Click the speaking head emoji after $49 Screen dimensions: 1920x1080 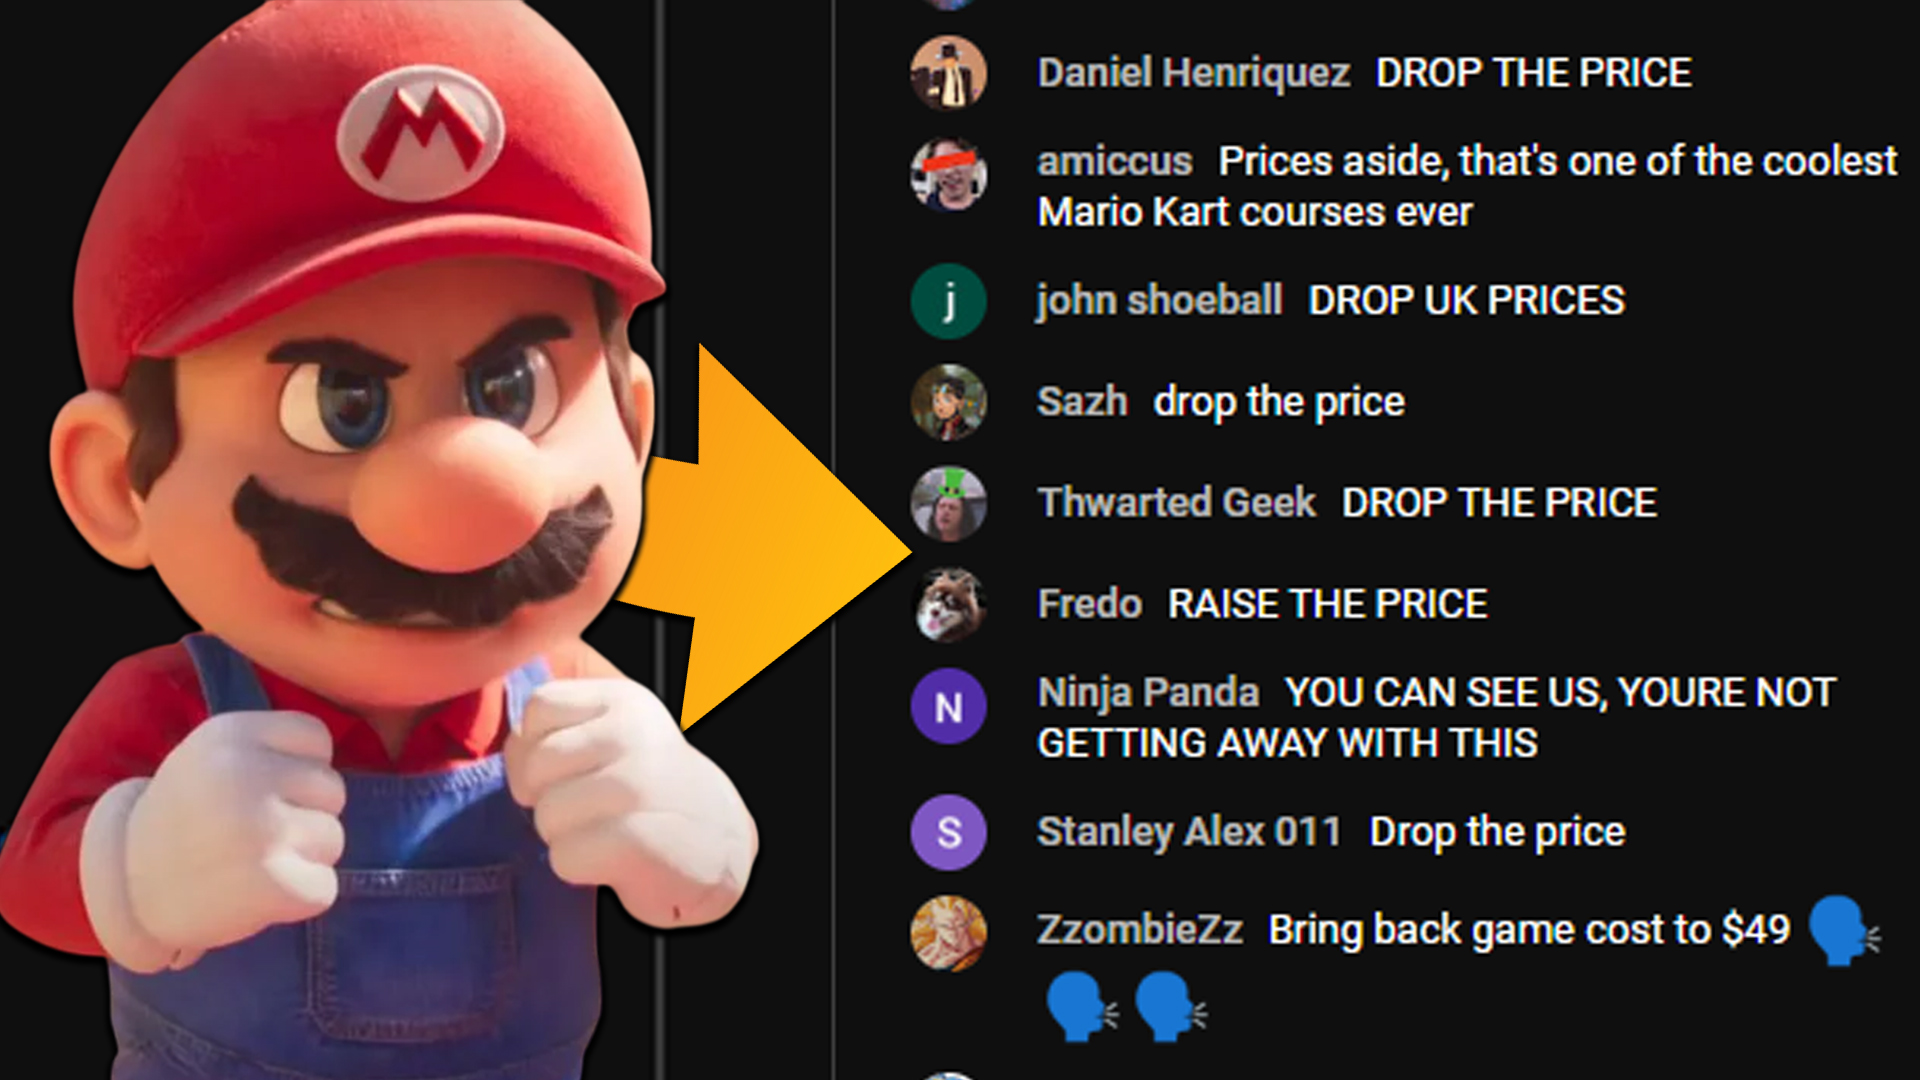point(1844,931)
